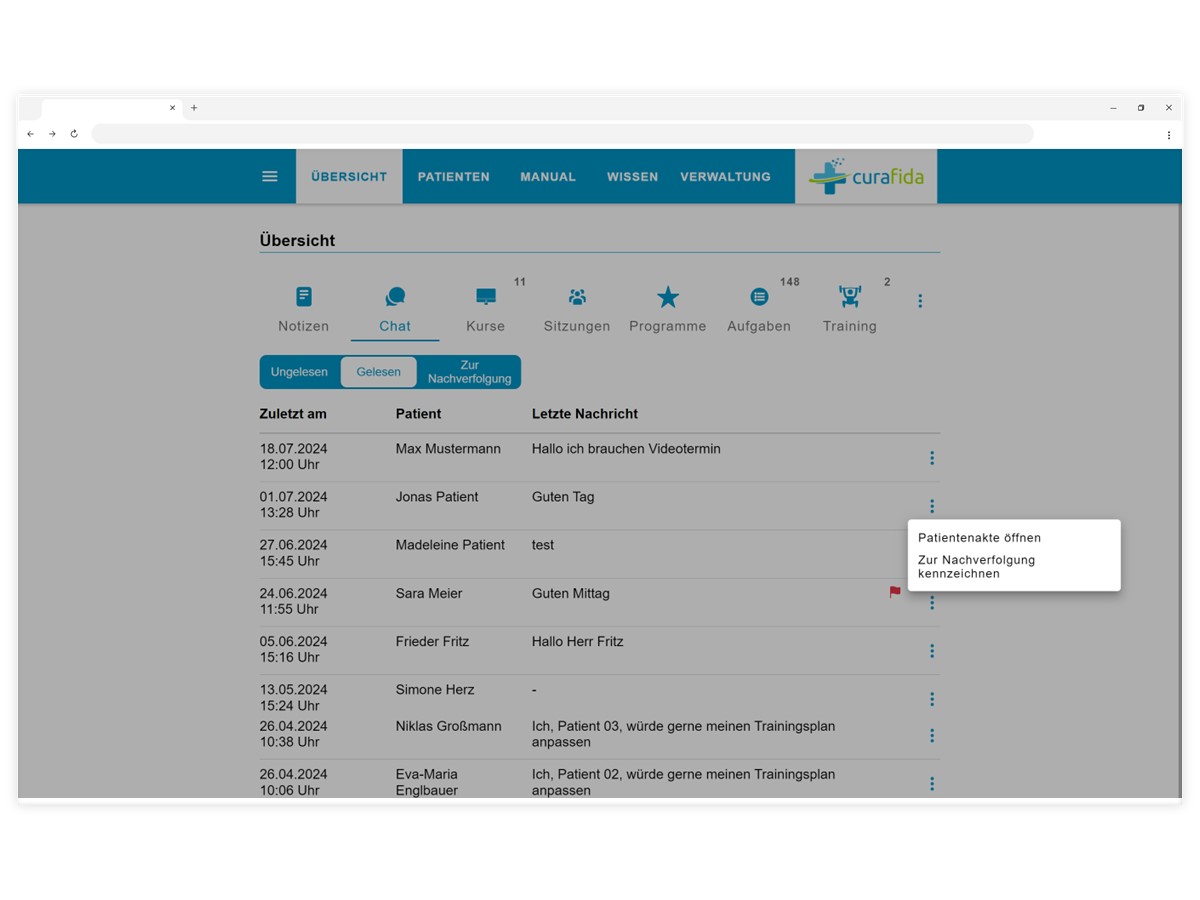This screenshot has width=1200, height=900.
Task: Click the browser address bar
Action: pos(562,134)
